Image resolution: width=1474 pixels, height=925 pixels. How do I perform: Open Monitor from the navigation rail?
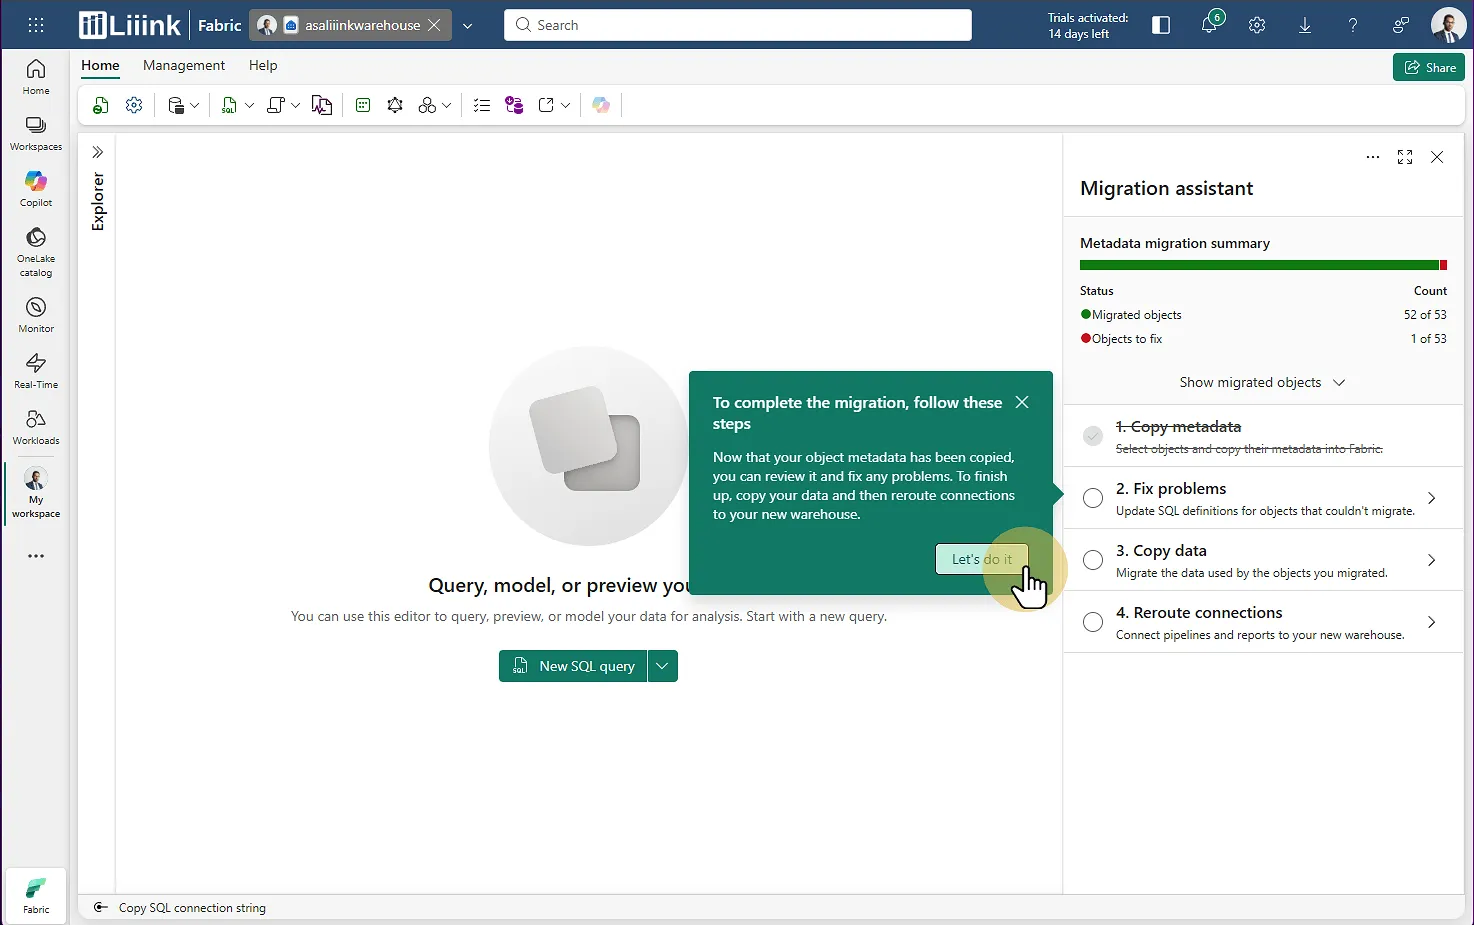(x=36, y=314)
